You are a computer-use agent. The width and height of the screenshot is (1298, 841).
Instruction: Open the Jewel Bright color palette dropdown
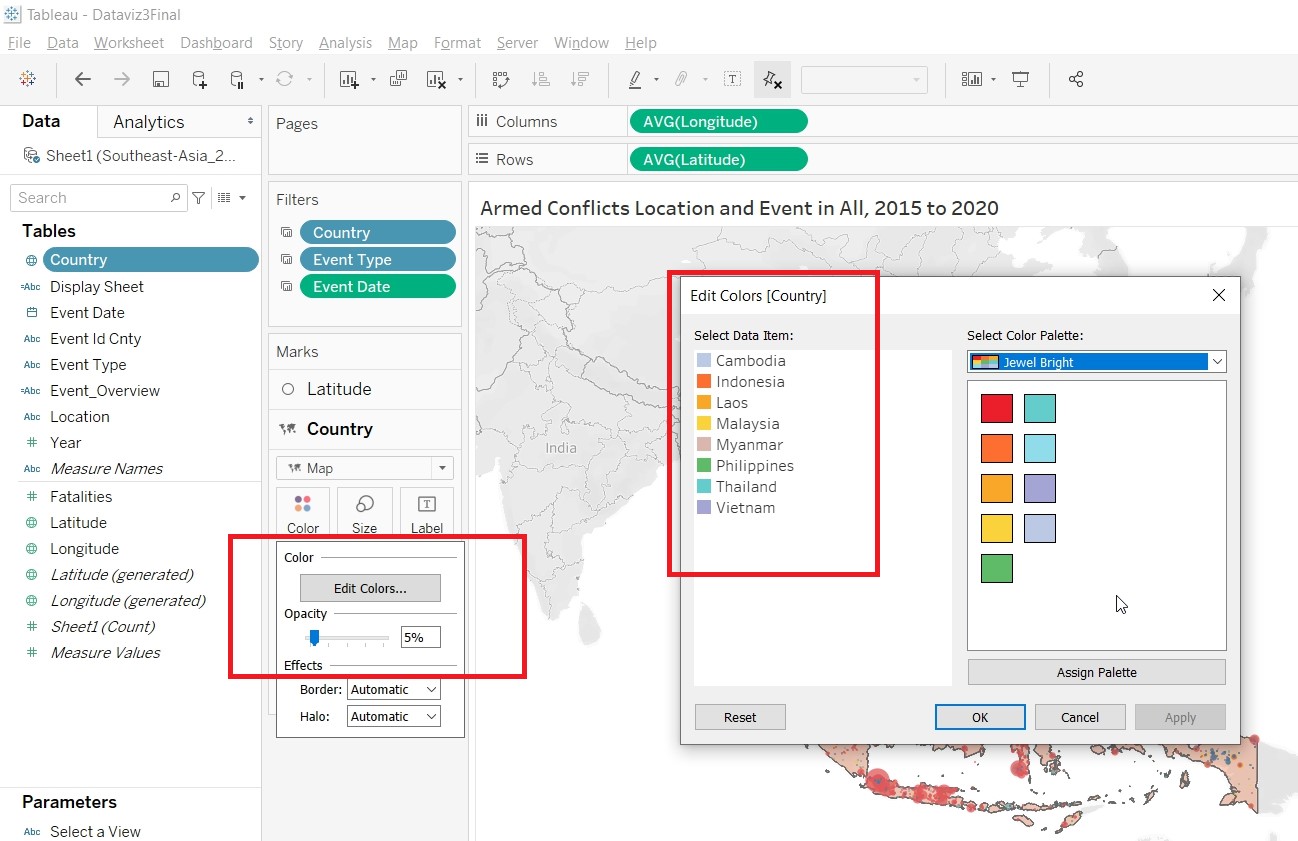click(1096, 362)
